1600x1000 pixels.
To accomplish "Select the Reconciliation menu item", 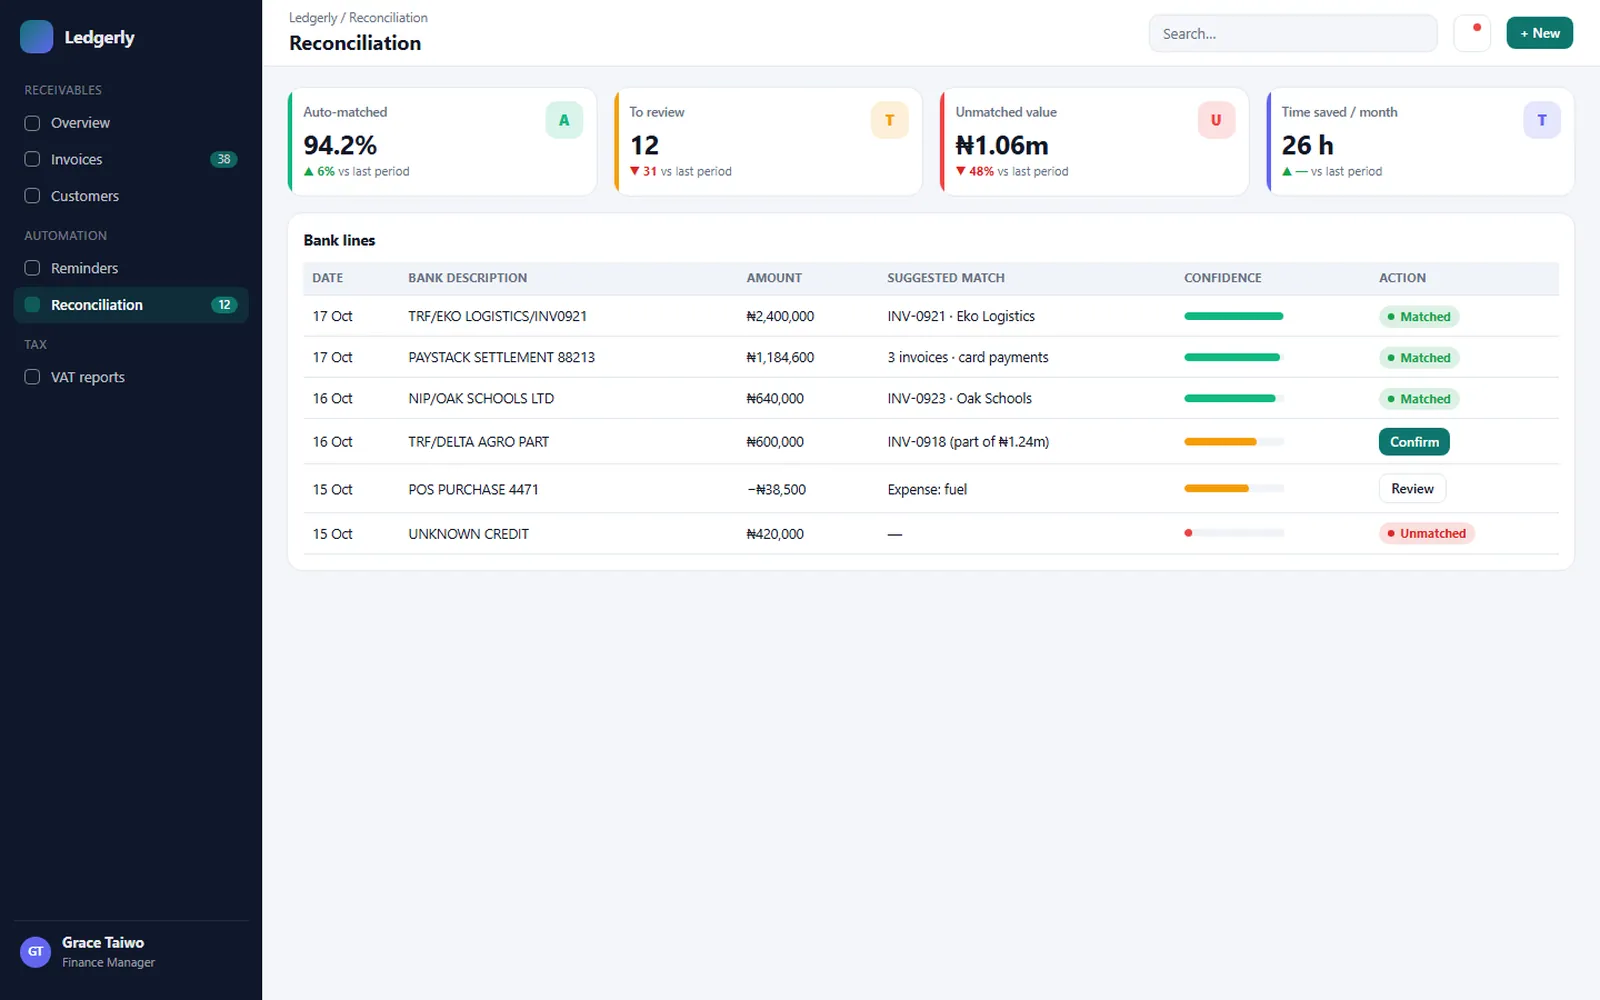I will pyautogui.click(x=131, y=305).
